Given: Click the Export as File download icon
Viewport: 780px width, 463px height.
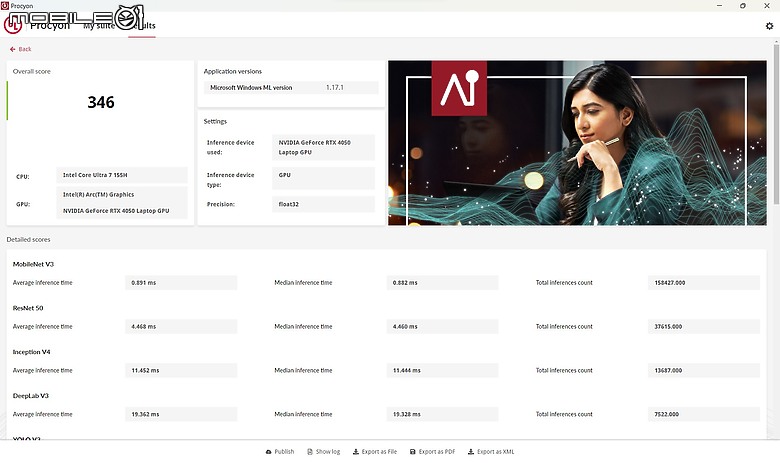Looking at the screenshot, I should (x=356, y=452).
